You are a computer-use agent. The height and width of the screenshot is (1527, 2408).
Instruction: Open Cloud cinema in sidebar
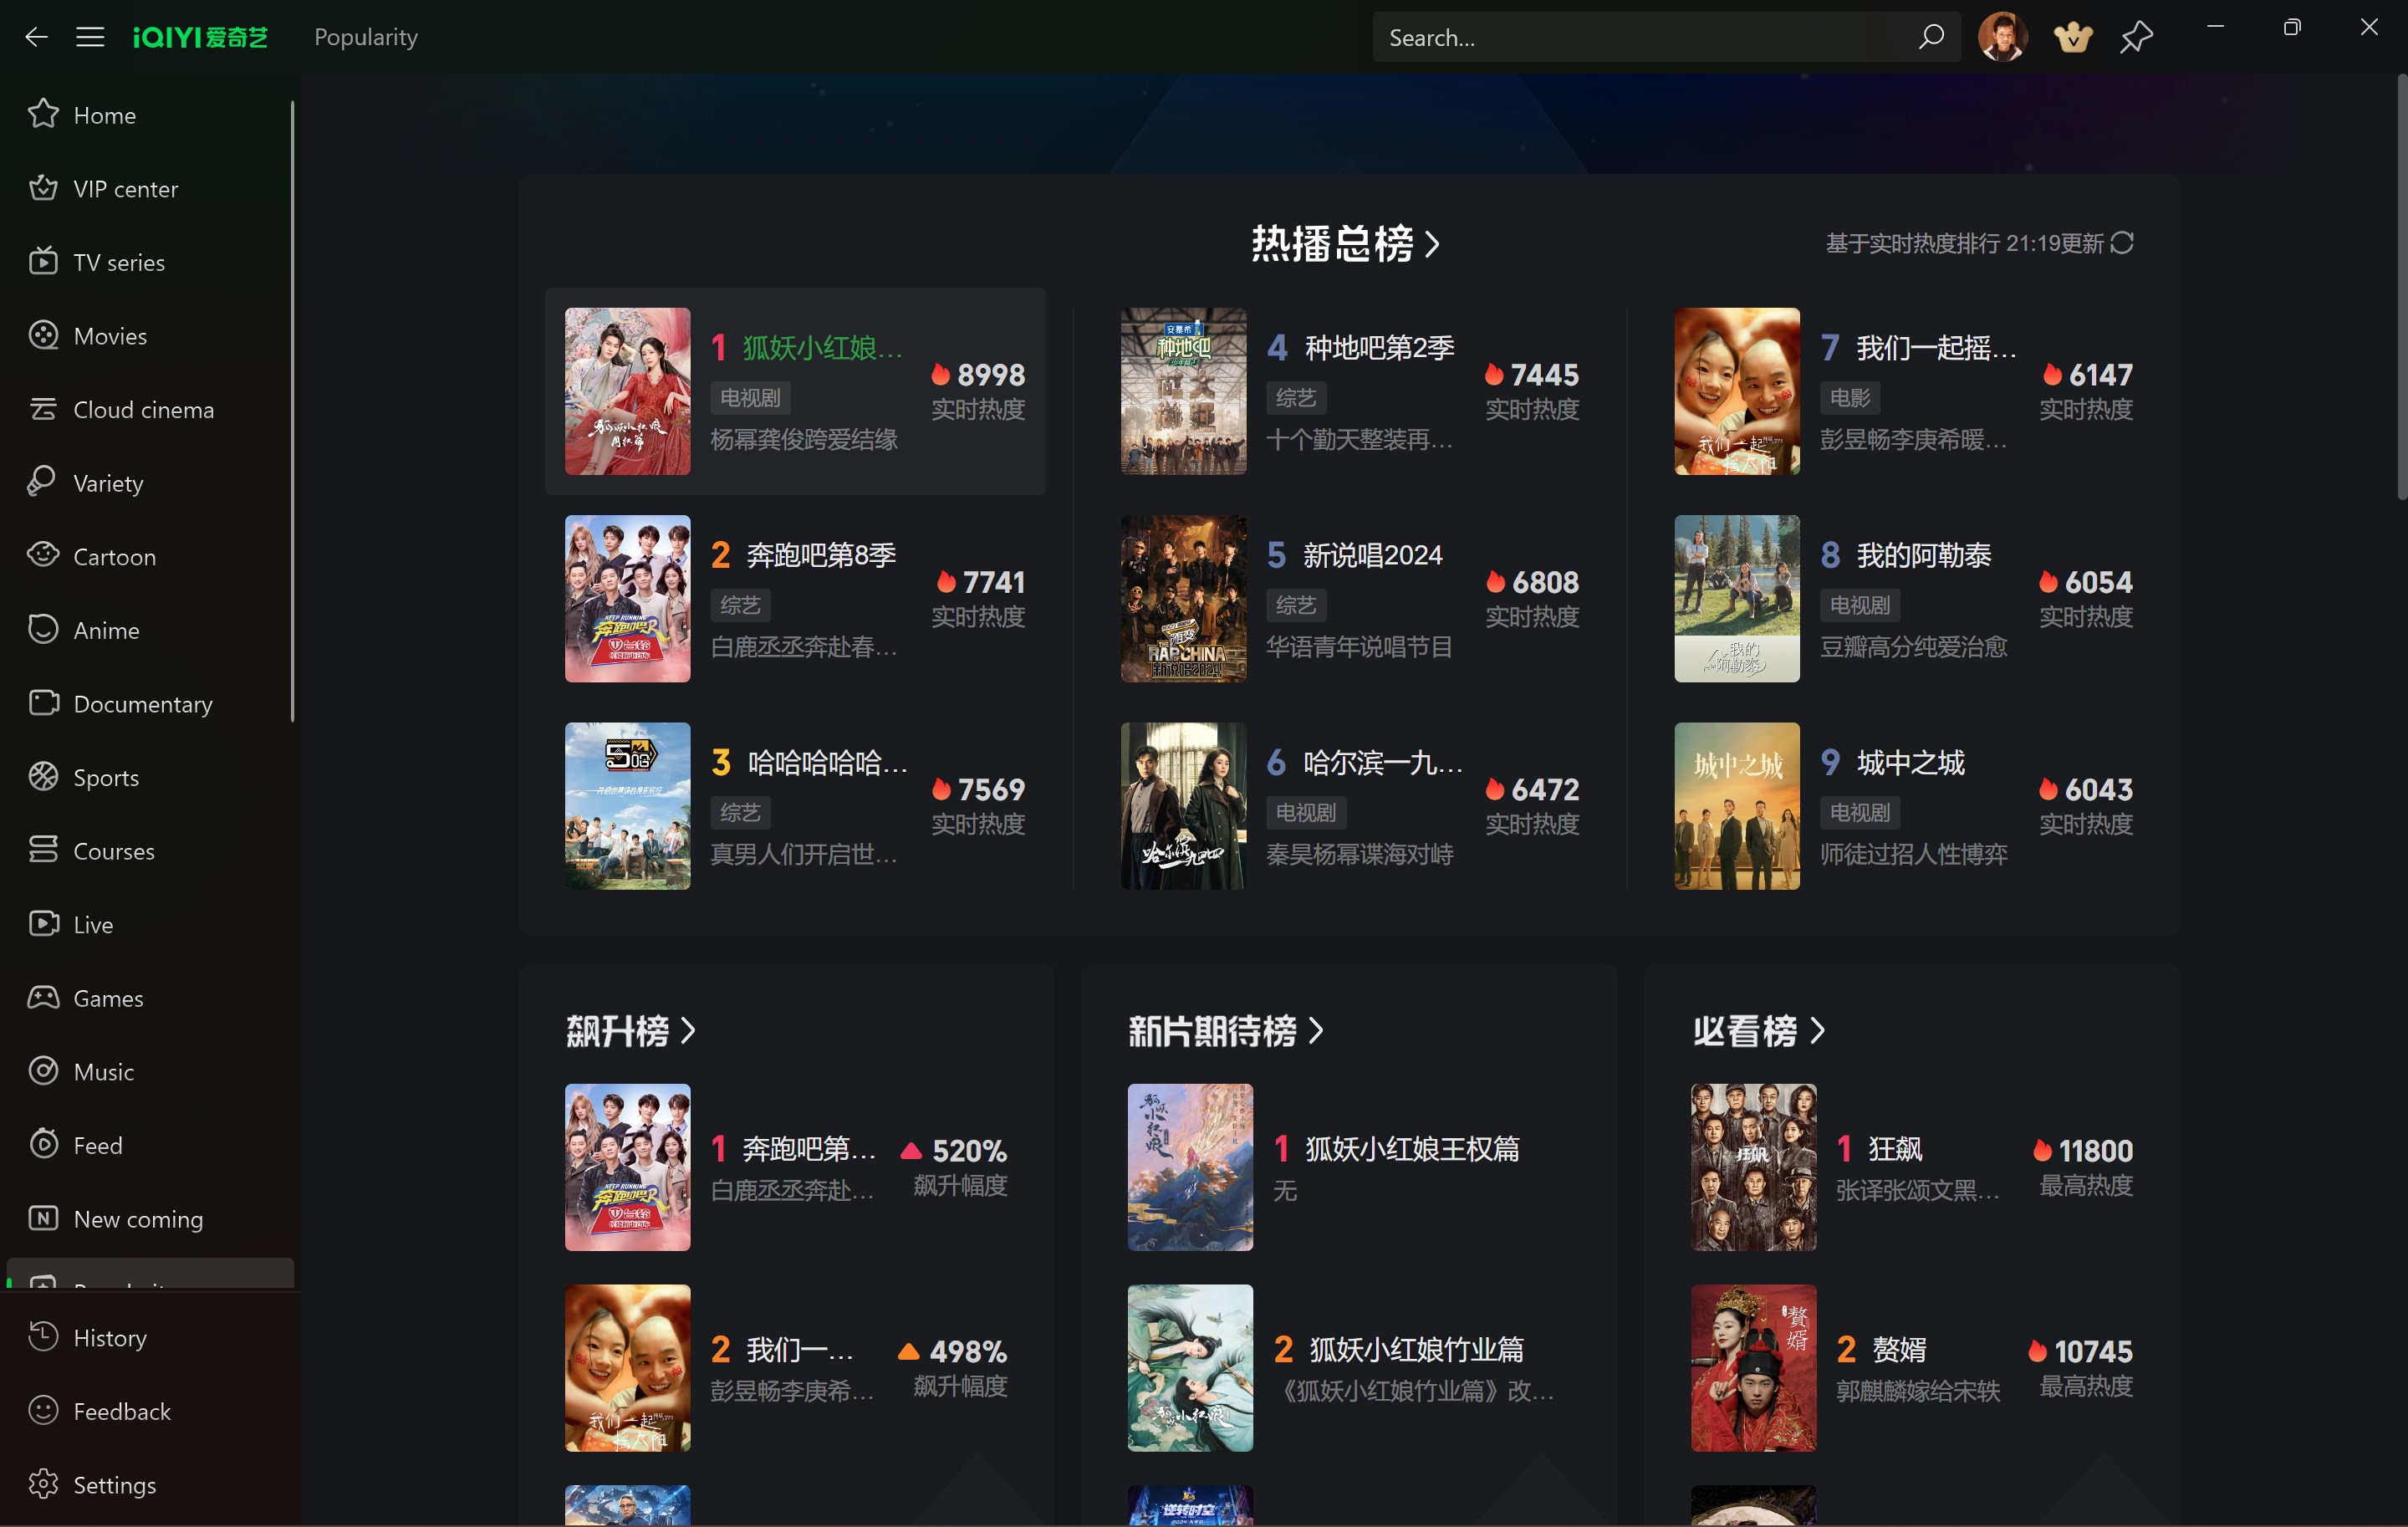(143, 410)
